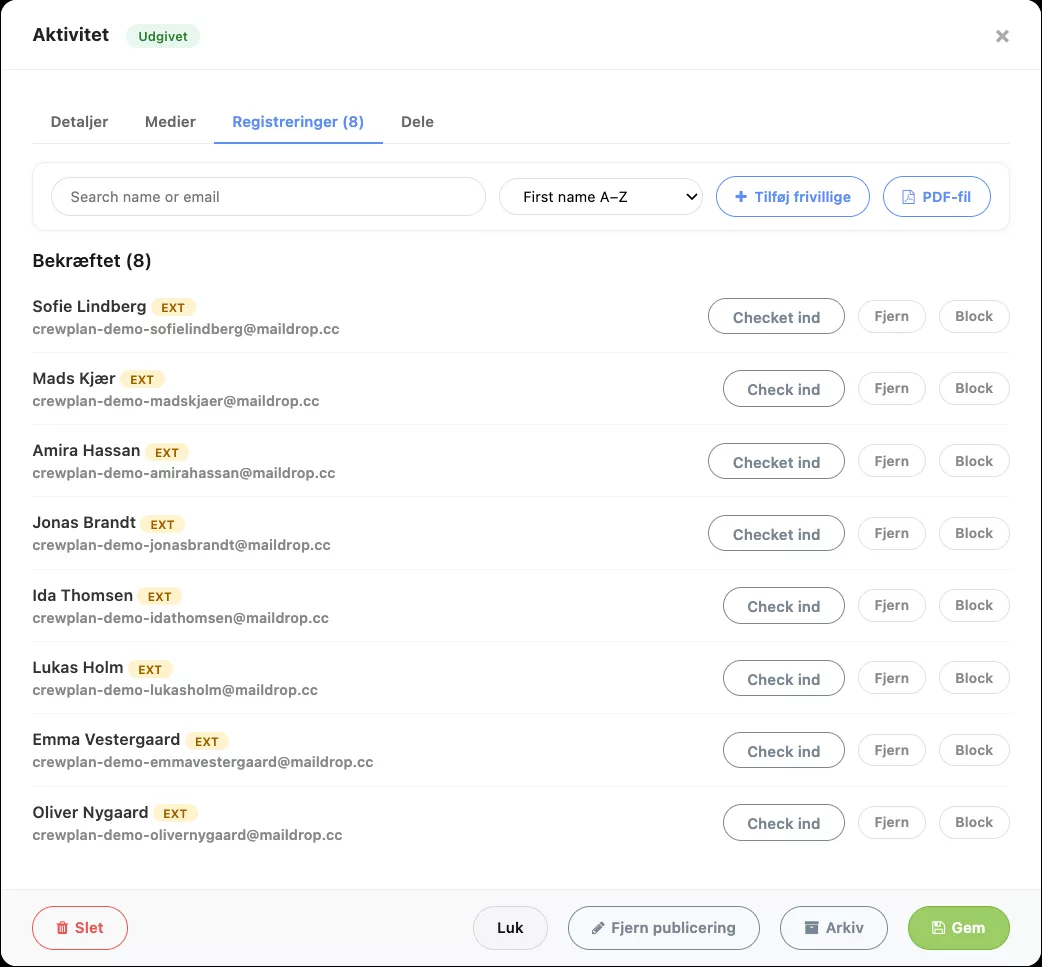Click the name Jonas Brandt

coord(84,523)
